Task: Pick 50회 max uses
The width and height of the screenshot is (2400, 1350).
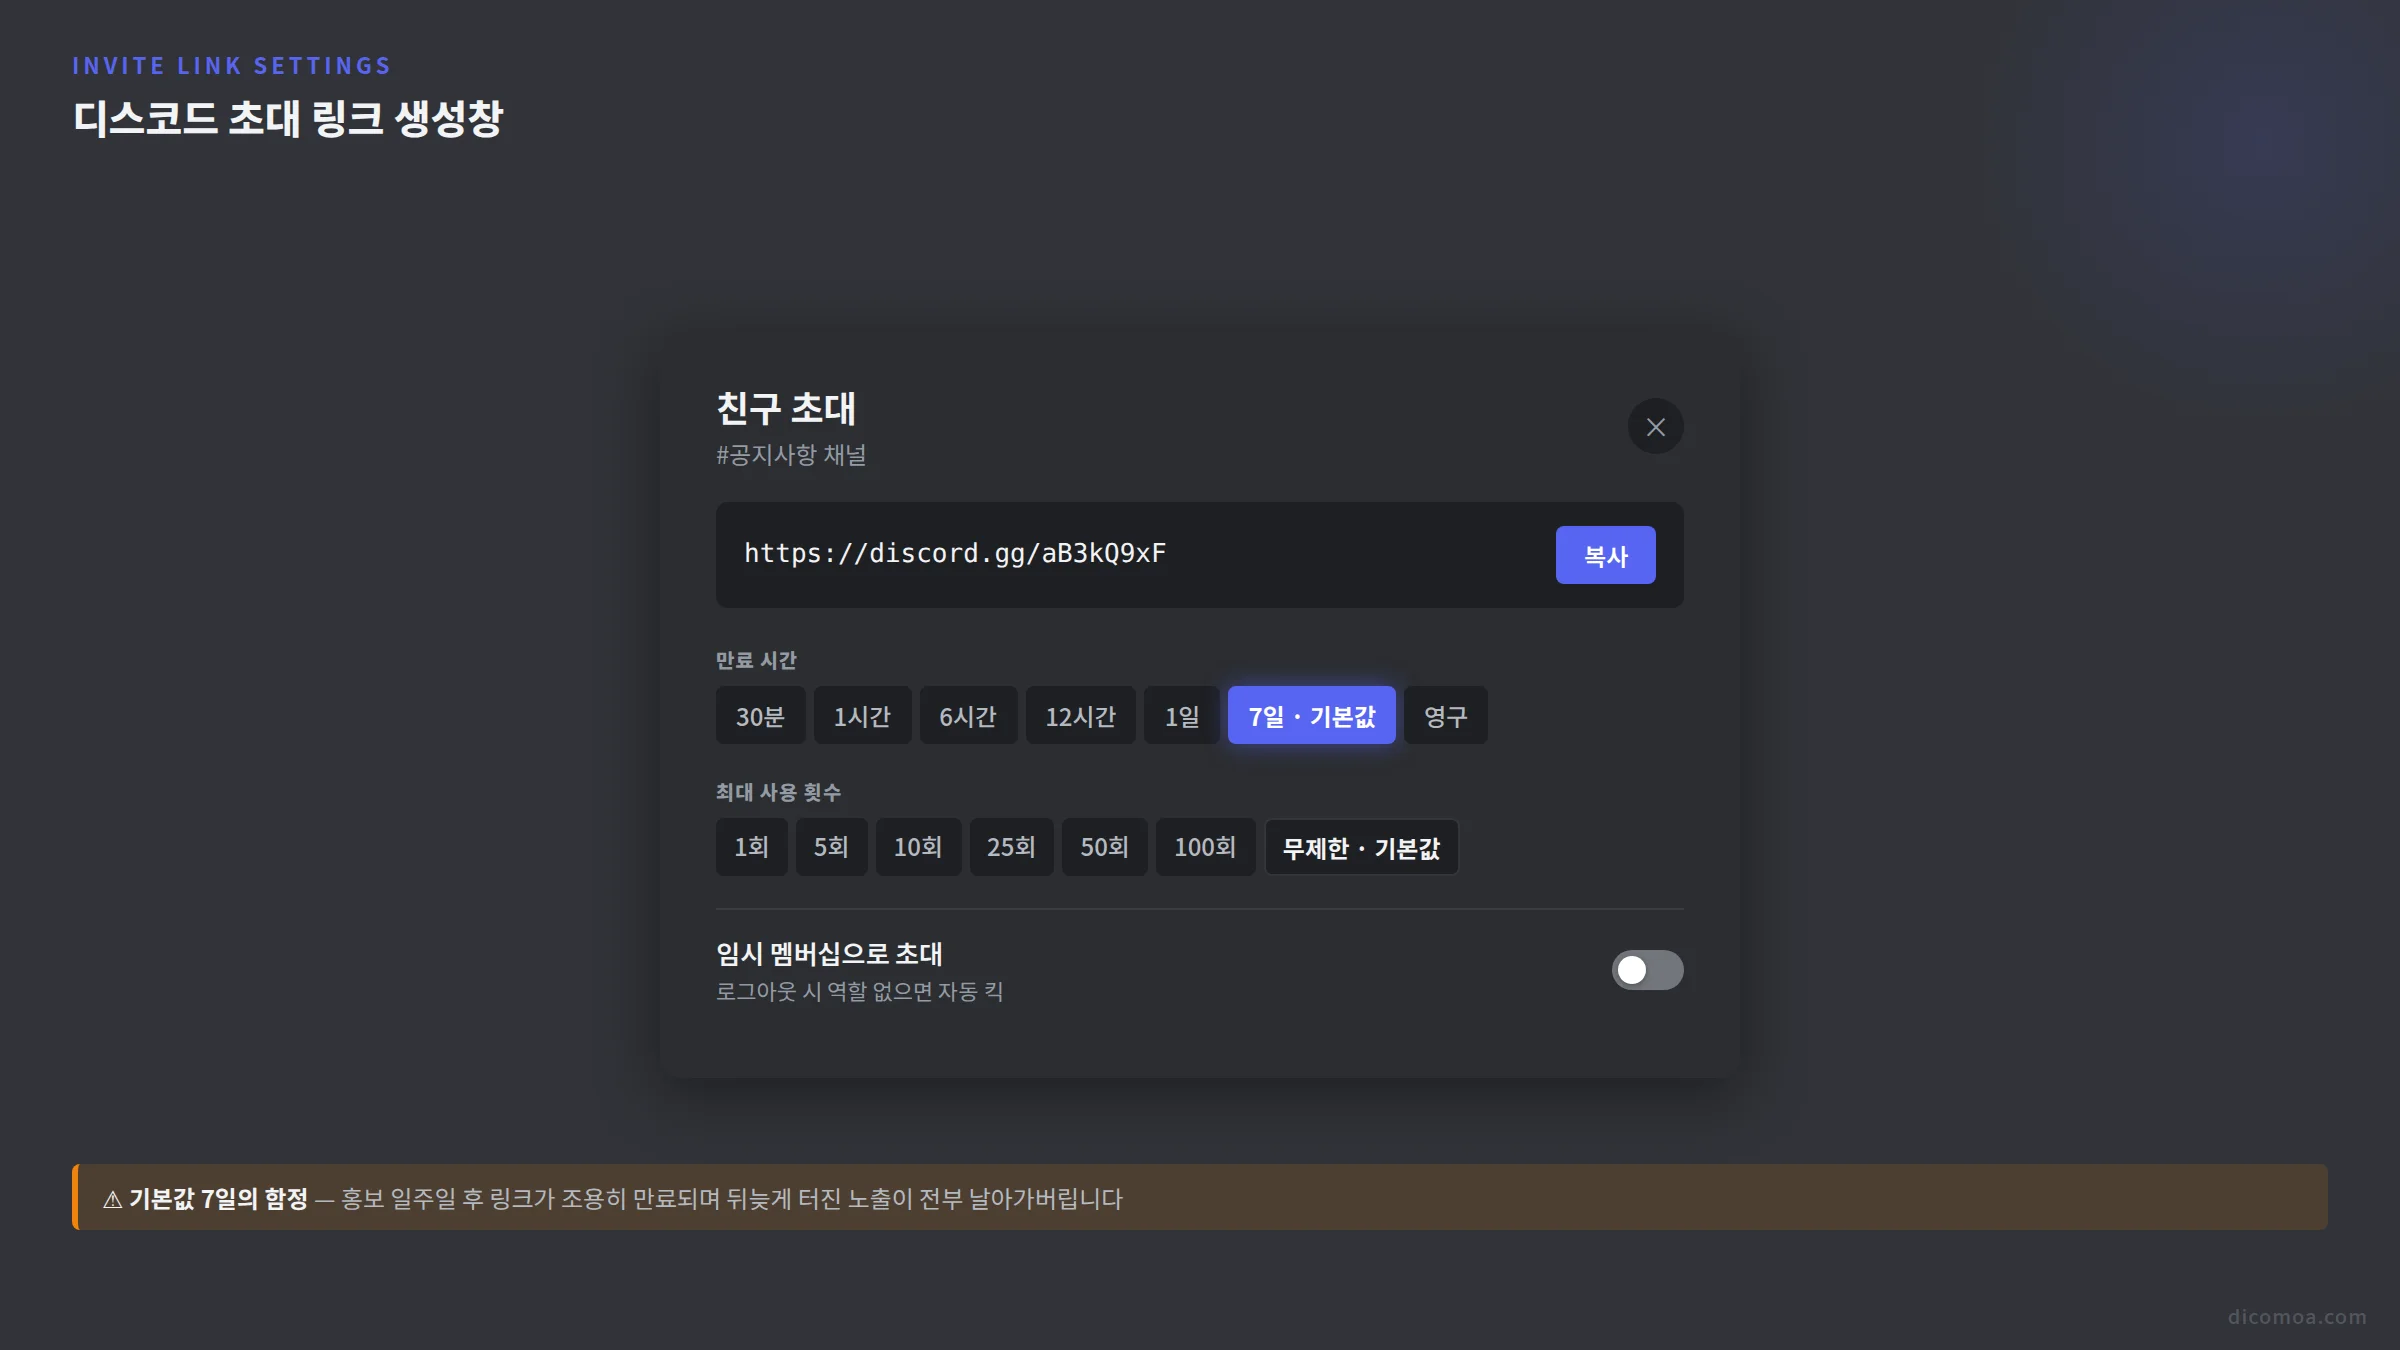Action: point(1104,848)
